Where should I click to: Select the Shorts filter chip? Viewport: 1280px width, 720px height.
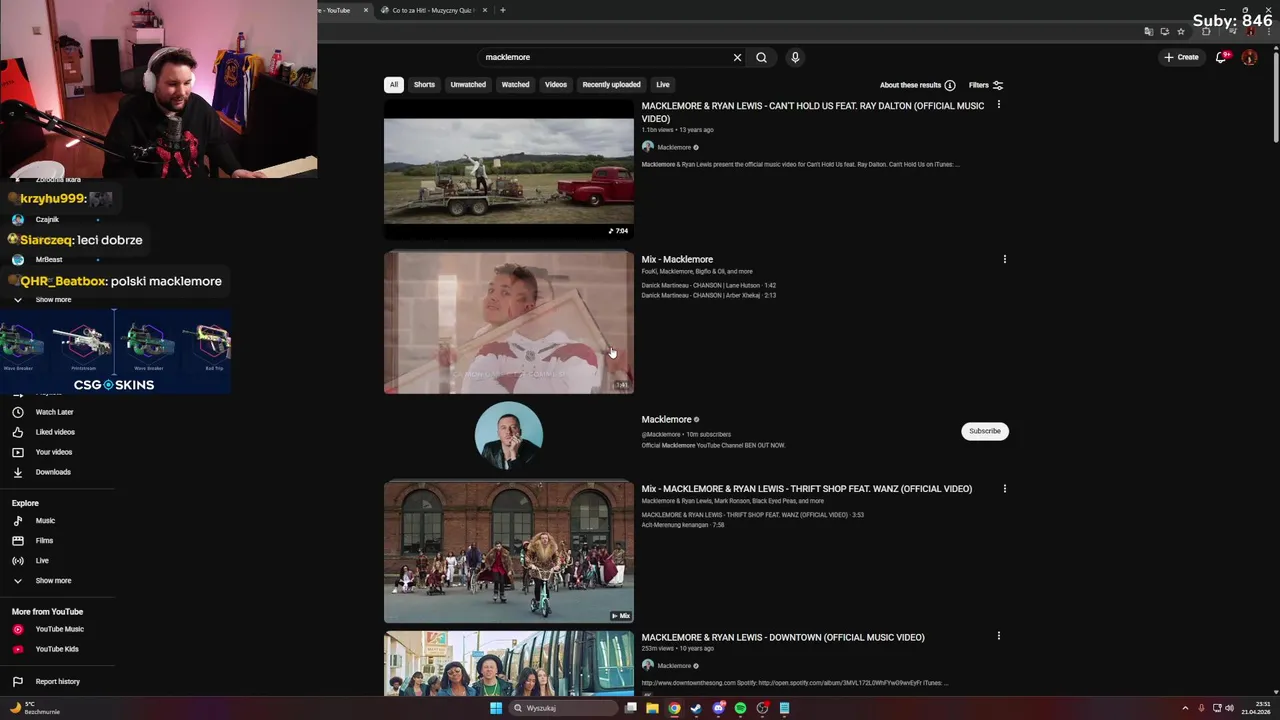[x=424, y=85]
